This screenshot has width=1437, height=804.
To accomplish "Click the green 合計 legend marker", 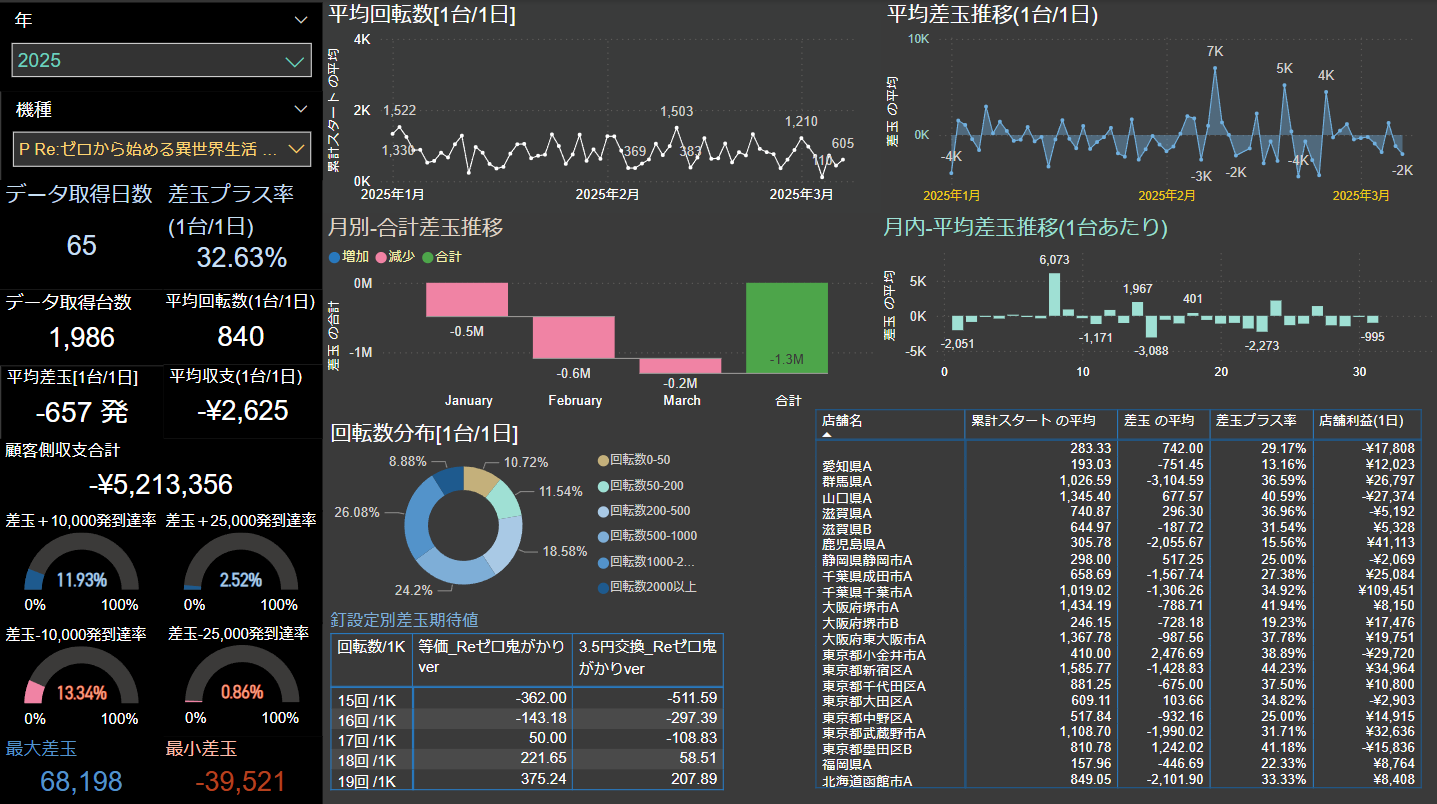I will pyautogui.click(x=428, y=257).
